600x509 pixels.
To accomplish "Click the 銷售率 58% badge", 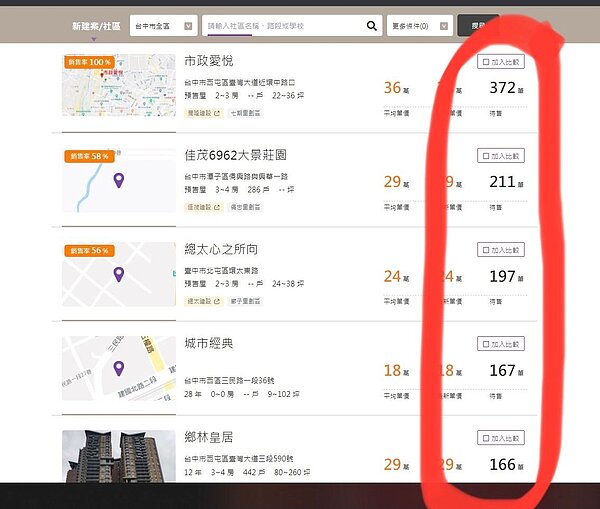I will pyautogui.click(x=90, y=156).
